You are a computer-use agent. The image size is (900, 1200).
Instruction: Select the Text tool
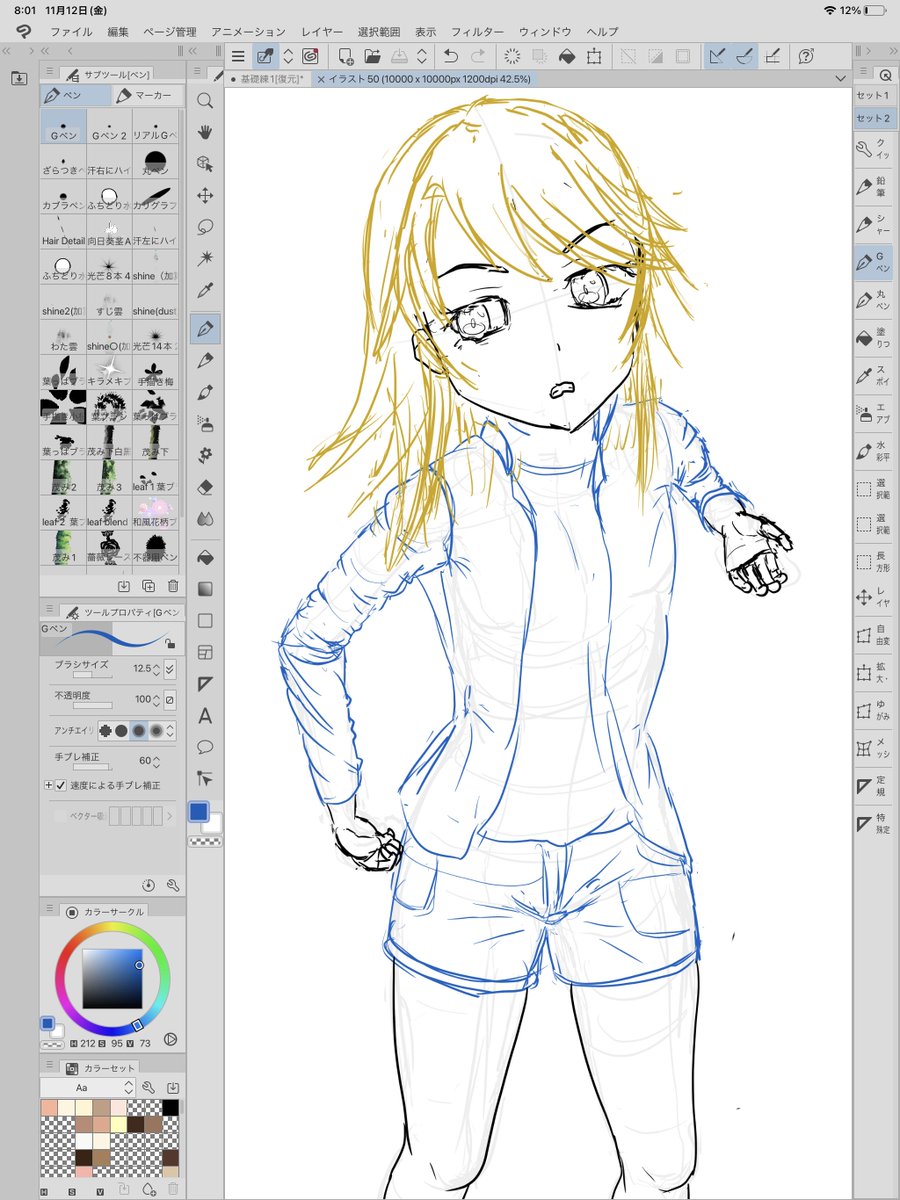point(205,716)
